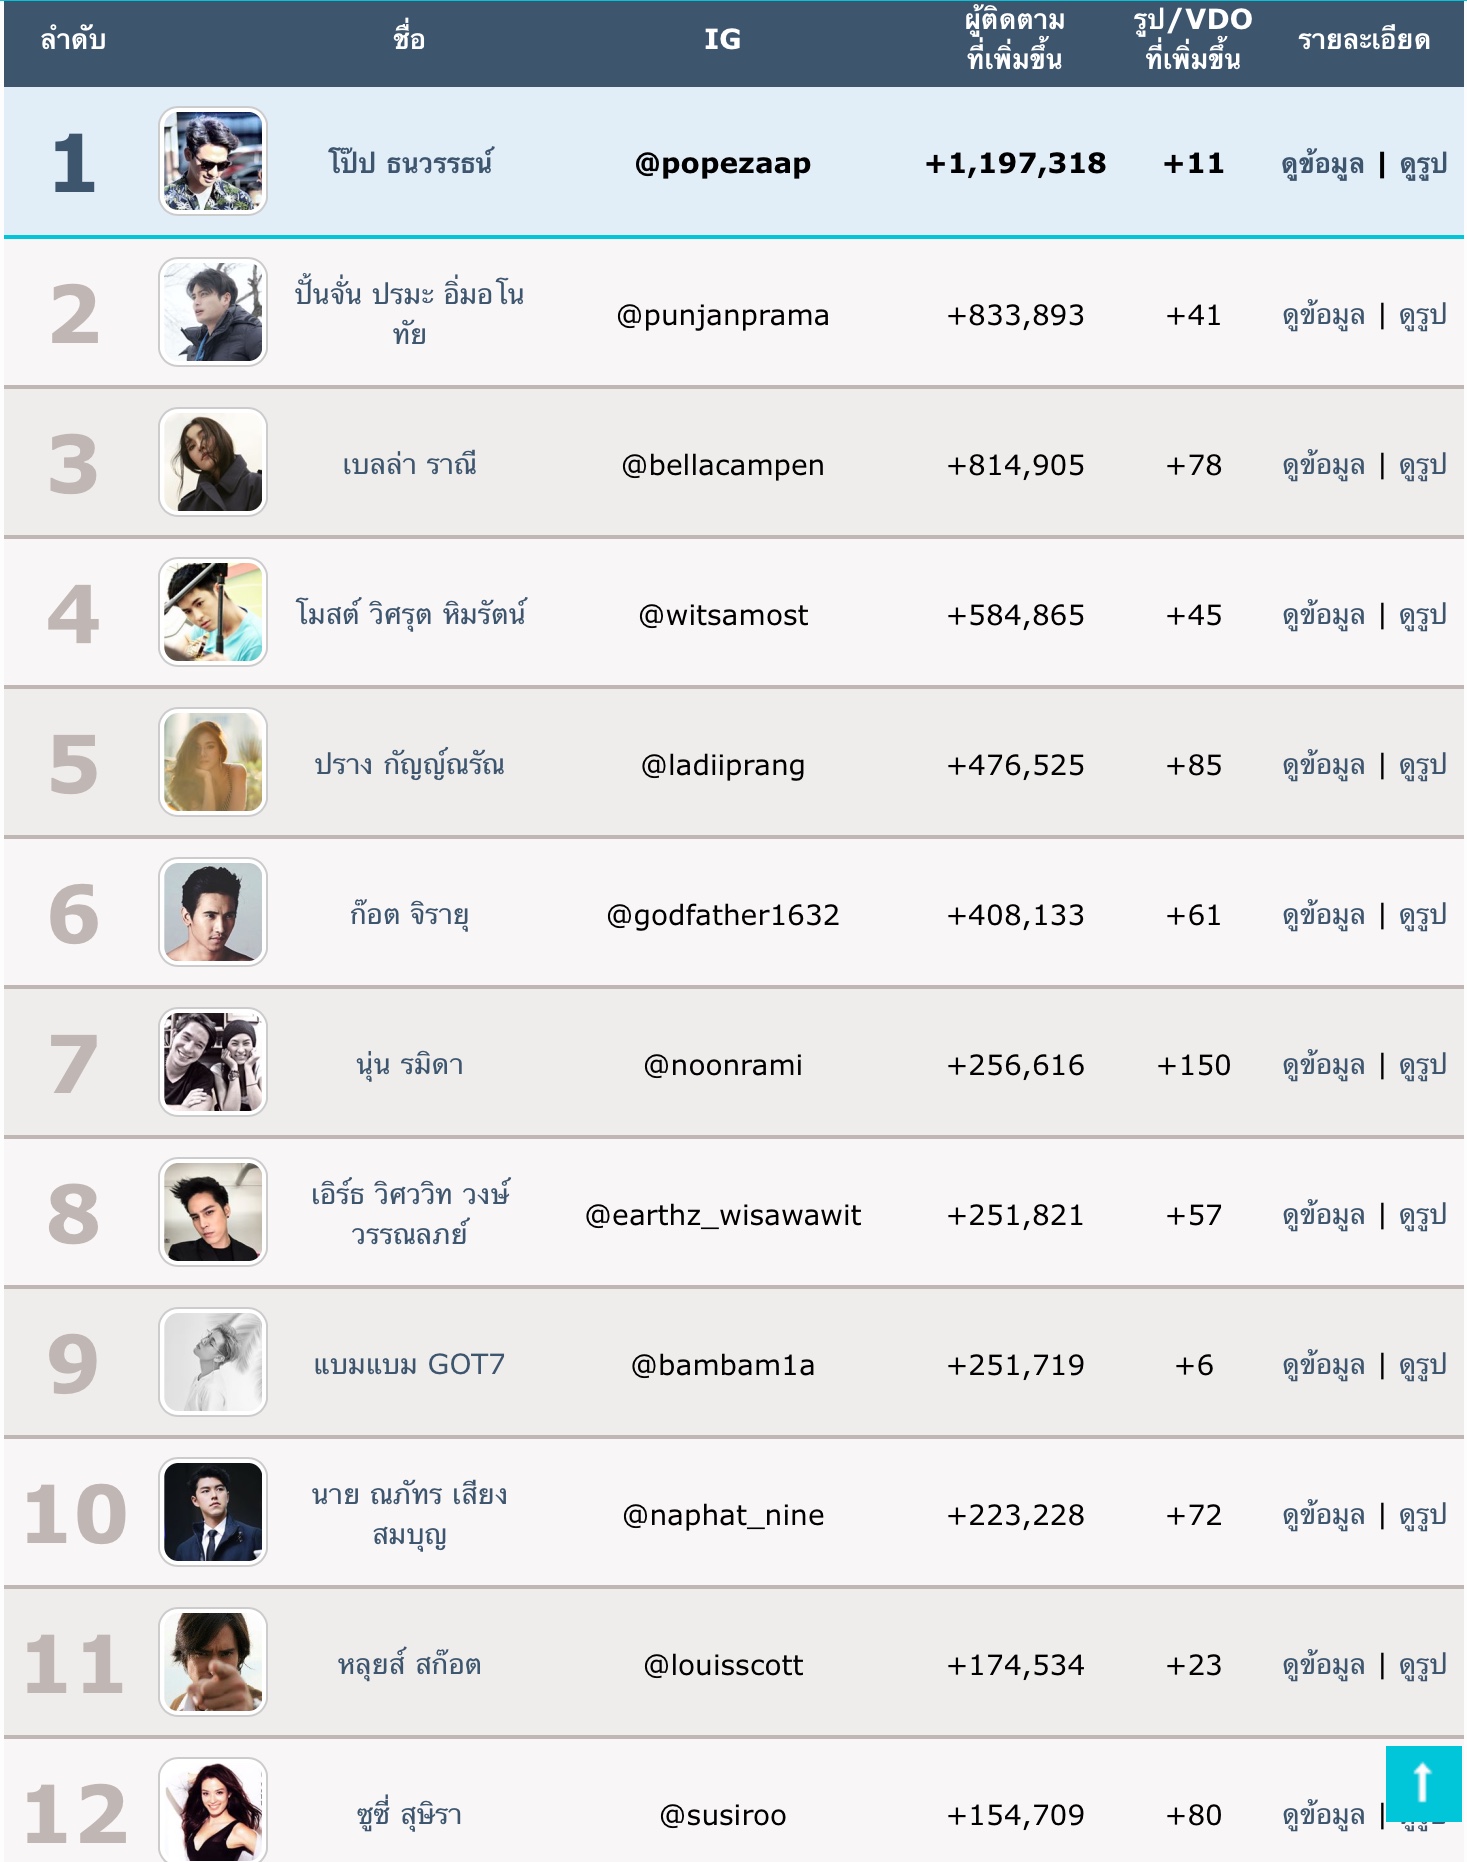This screenshot has width=1467, height=1862.
Task: Select the name link แบมแบม GOT7
Action: (410, 1365)
